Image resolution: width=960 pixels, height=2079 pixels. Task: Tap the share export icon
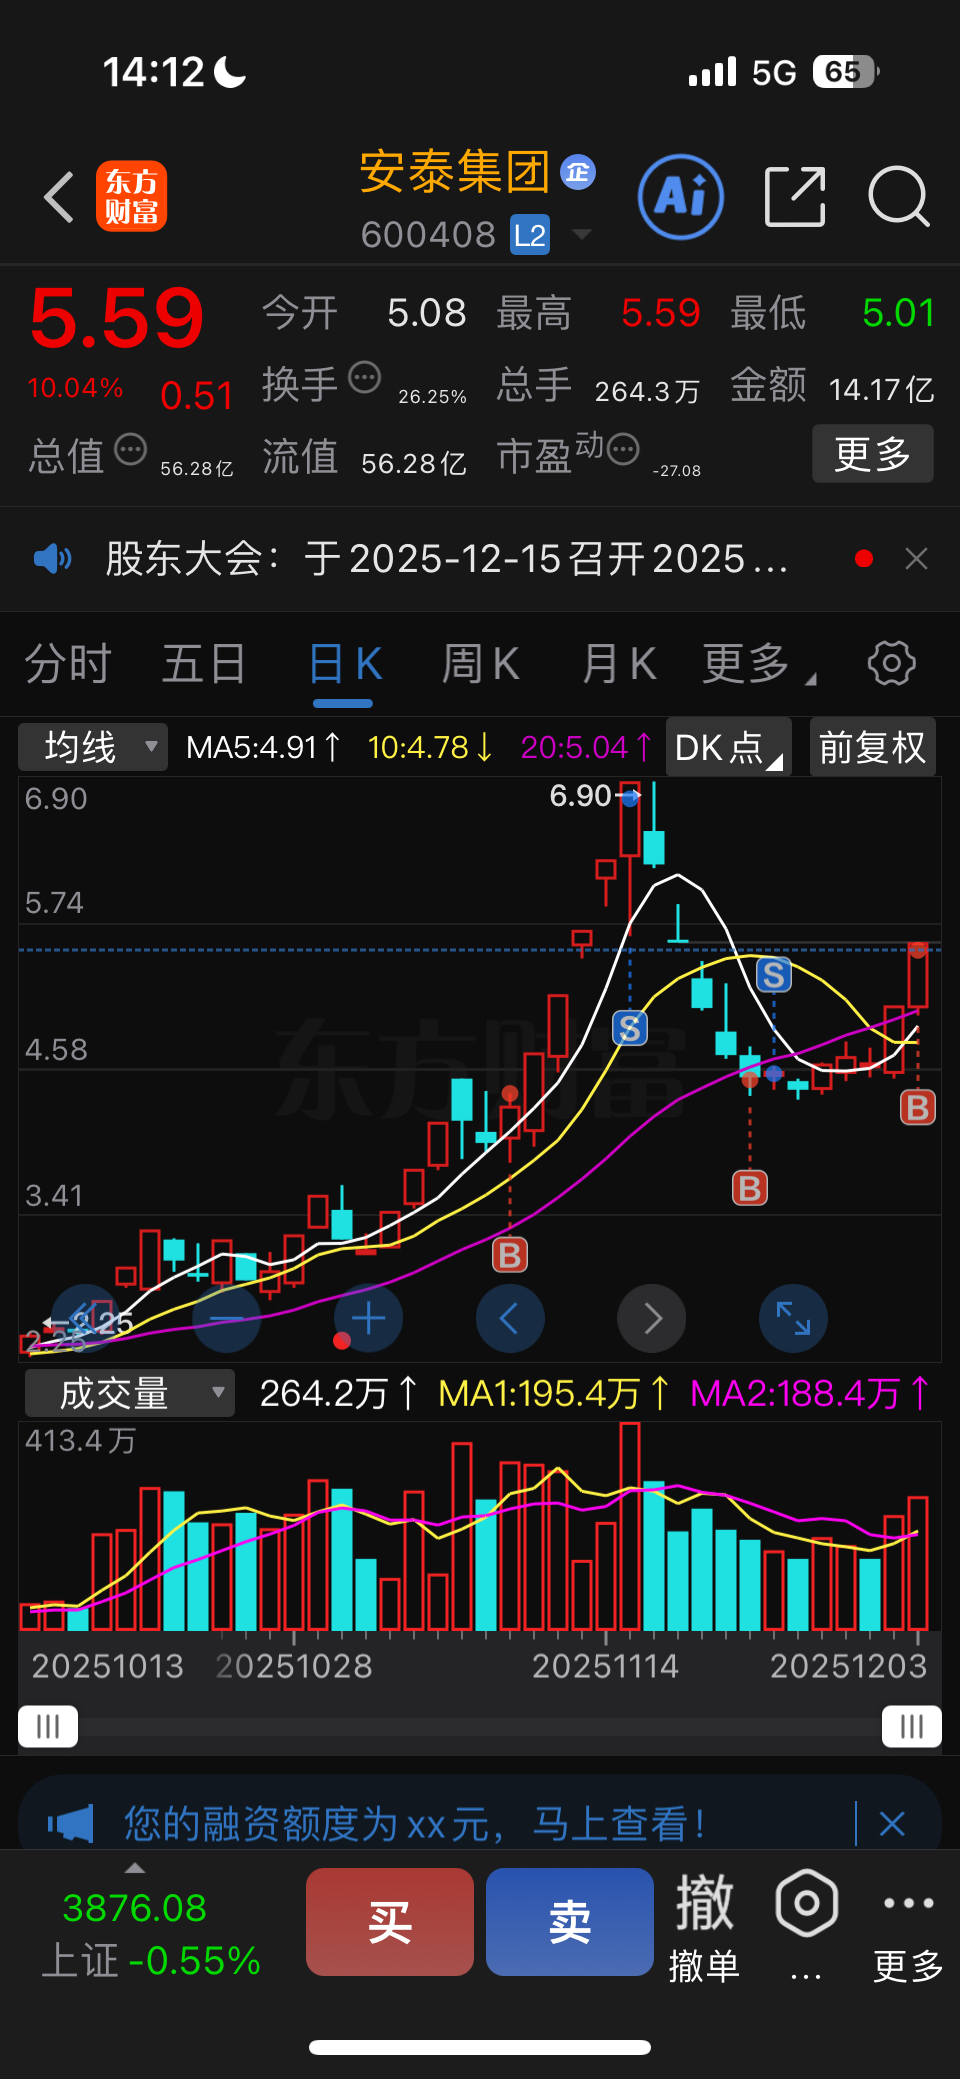click(x=795, y=196)
